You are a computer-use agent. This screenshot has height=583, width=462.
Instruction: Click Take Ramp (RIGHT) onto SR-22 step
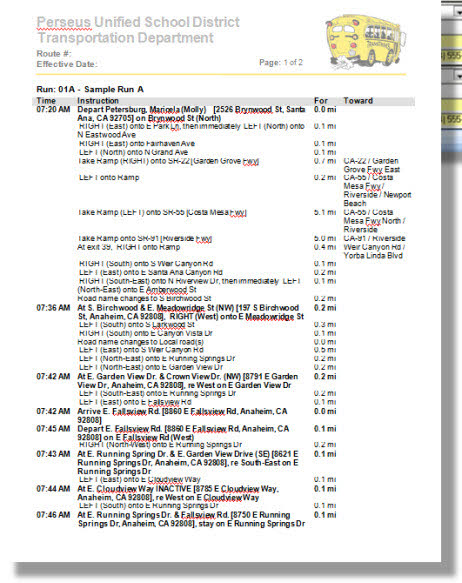pos(168,161)
